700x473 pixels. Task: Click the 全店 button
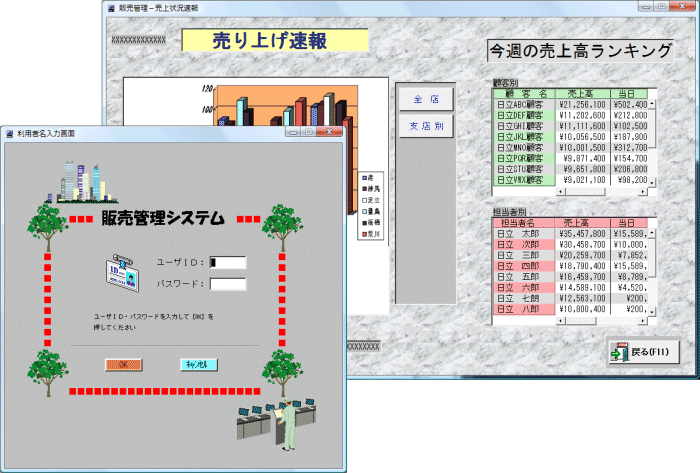[426, 99]
